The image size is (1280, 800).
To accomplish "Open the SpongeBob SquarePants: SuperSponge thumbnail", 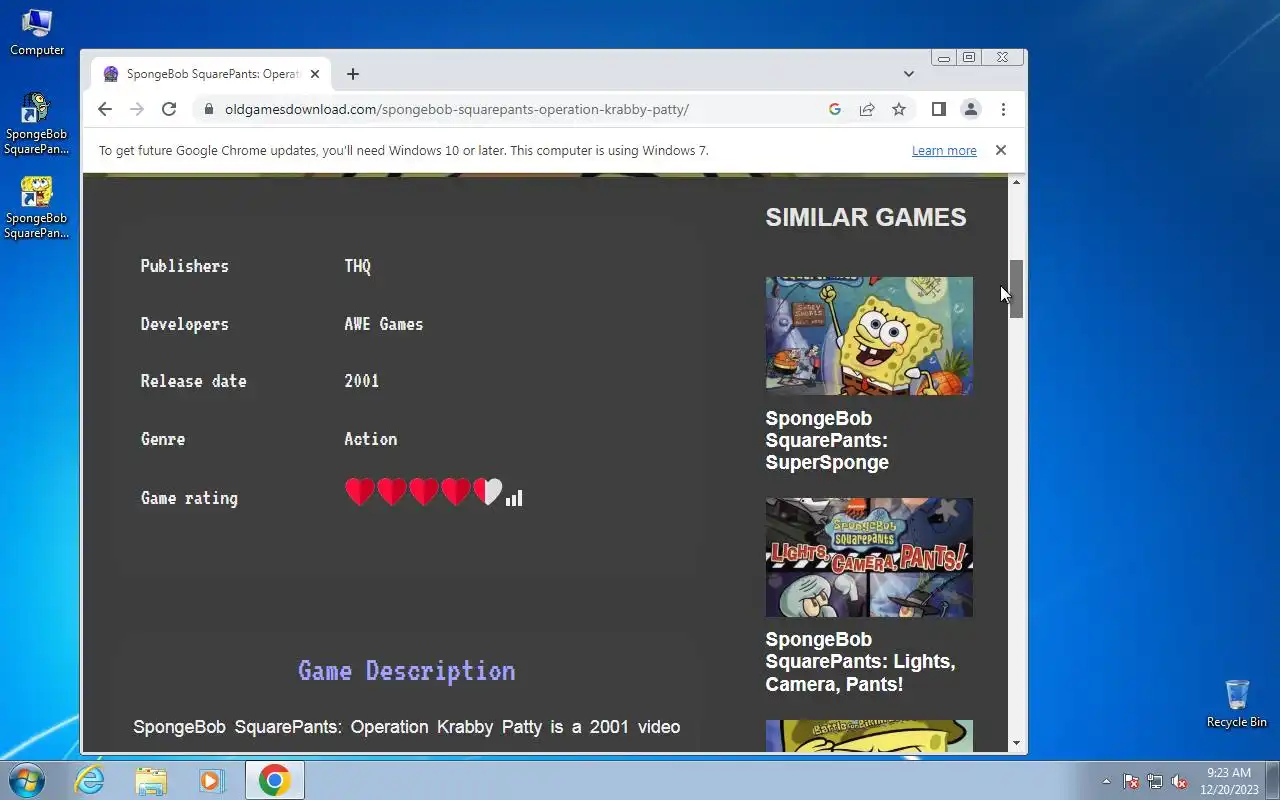I will click(869, 336).
